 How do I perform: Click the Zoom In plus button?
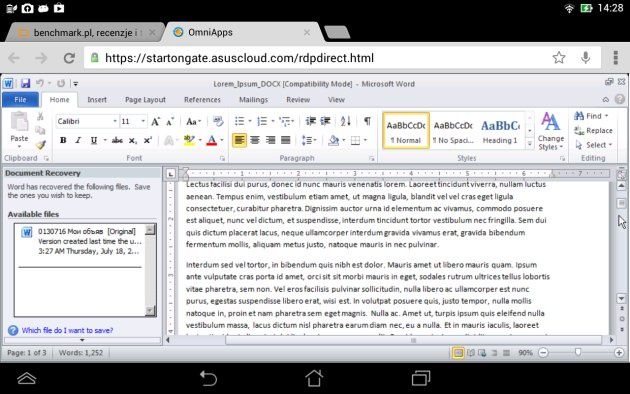[x=619, y=353]
